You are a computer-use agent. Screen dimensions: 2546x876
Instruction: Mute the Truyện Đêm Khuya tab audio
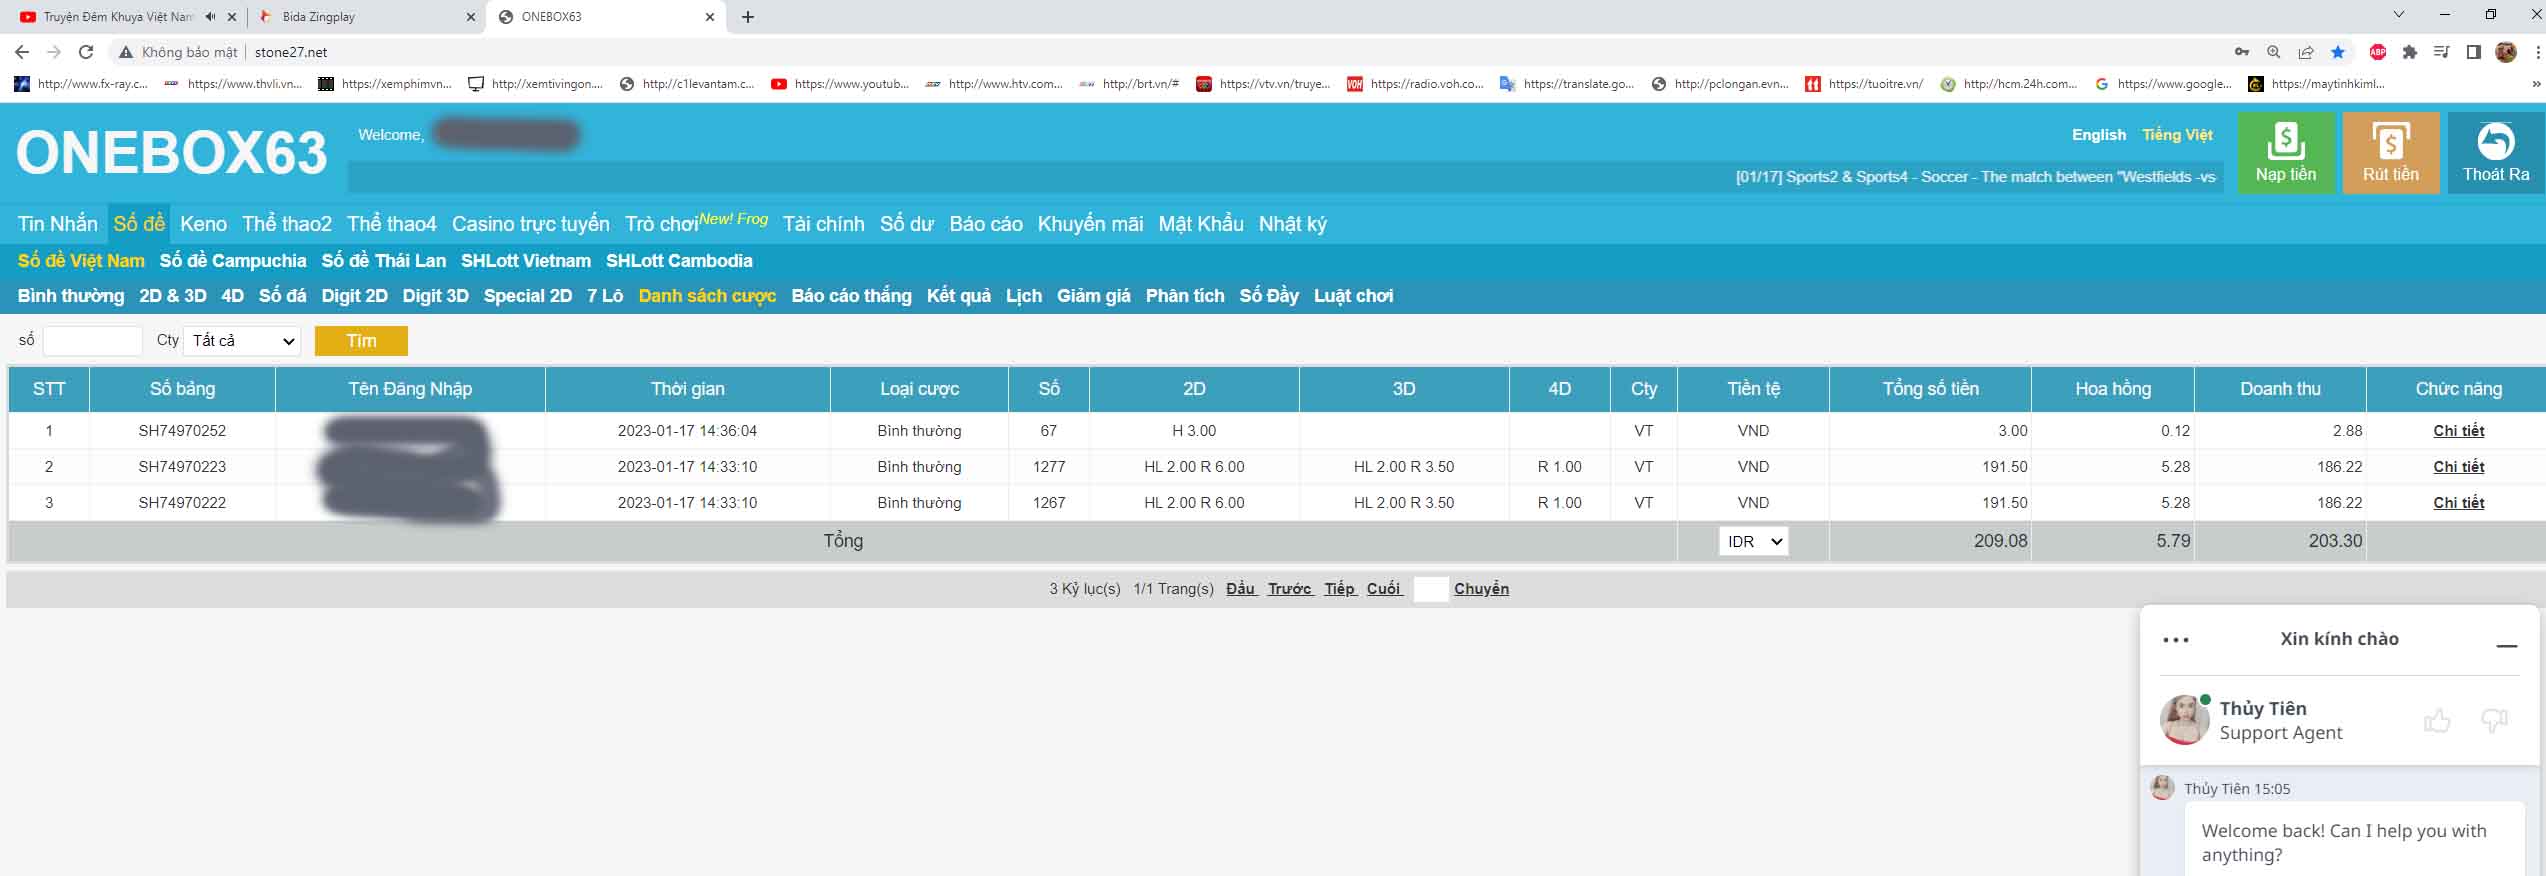[x=210, y=17]
